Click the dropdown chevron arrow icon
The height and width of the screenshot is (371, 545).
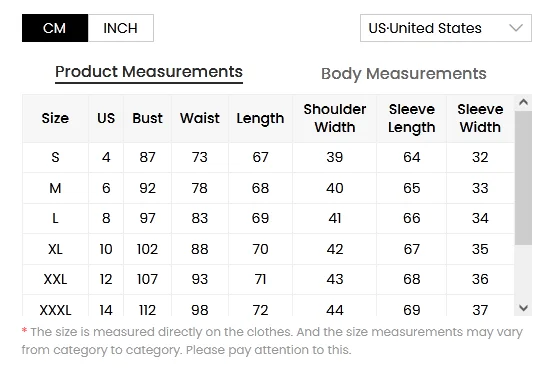coord(516,28)
